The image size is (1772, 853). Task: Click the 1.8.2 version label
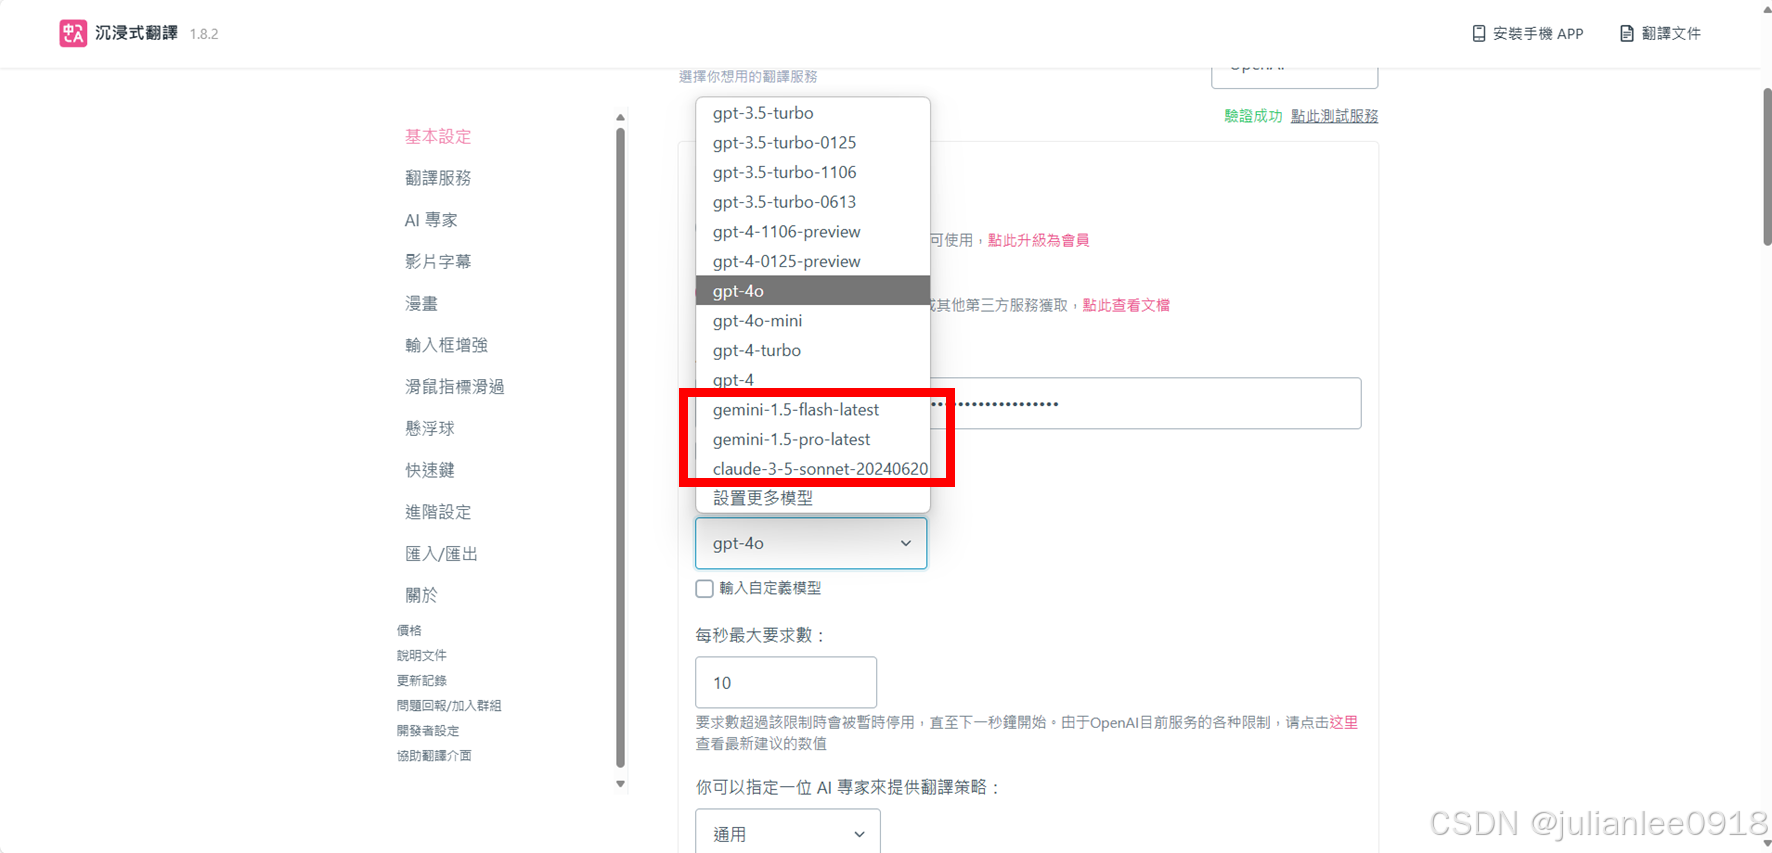[204, 34]
